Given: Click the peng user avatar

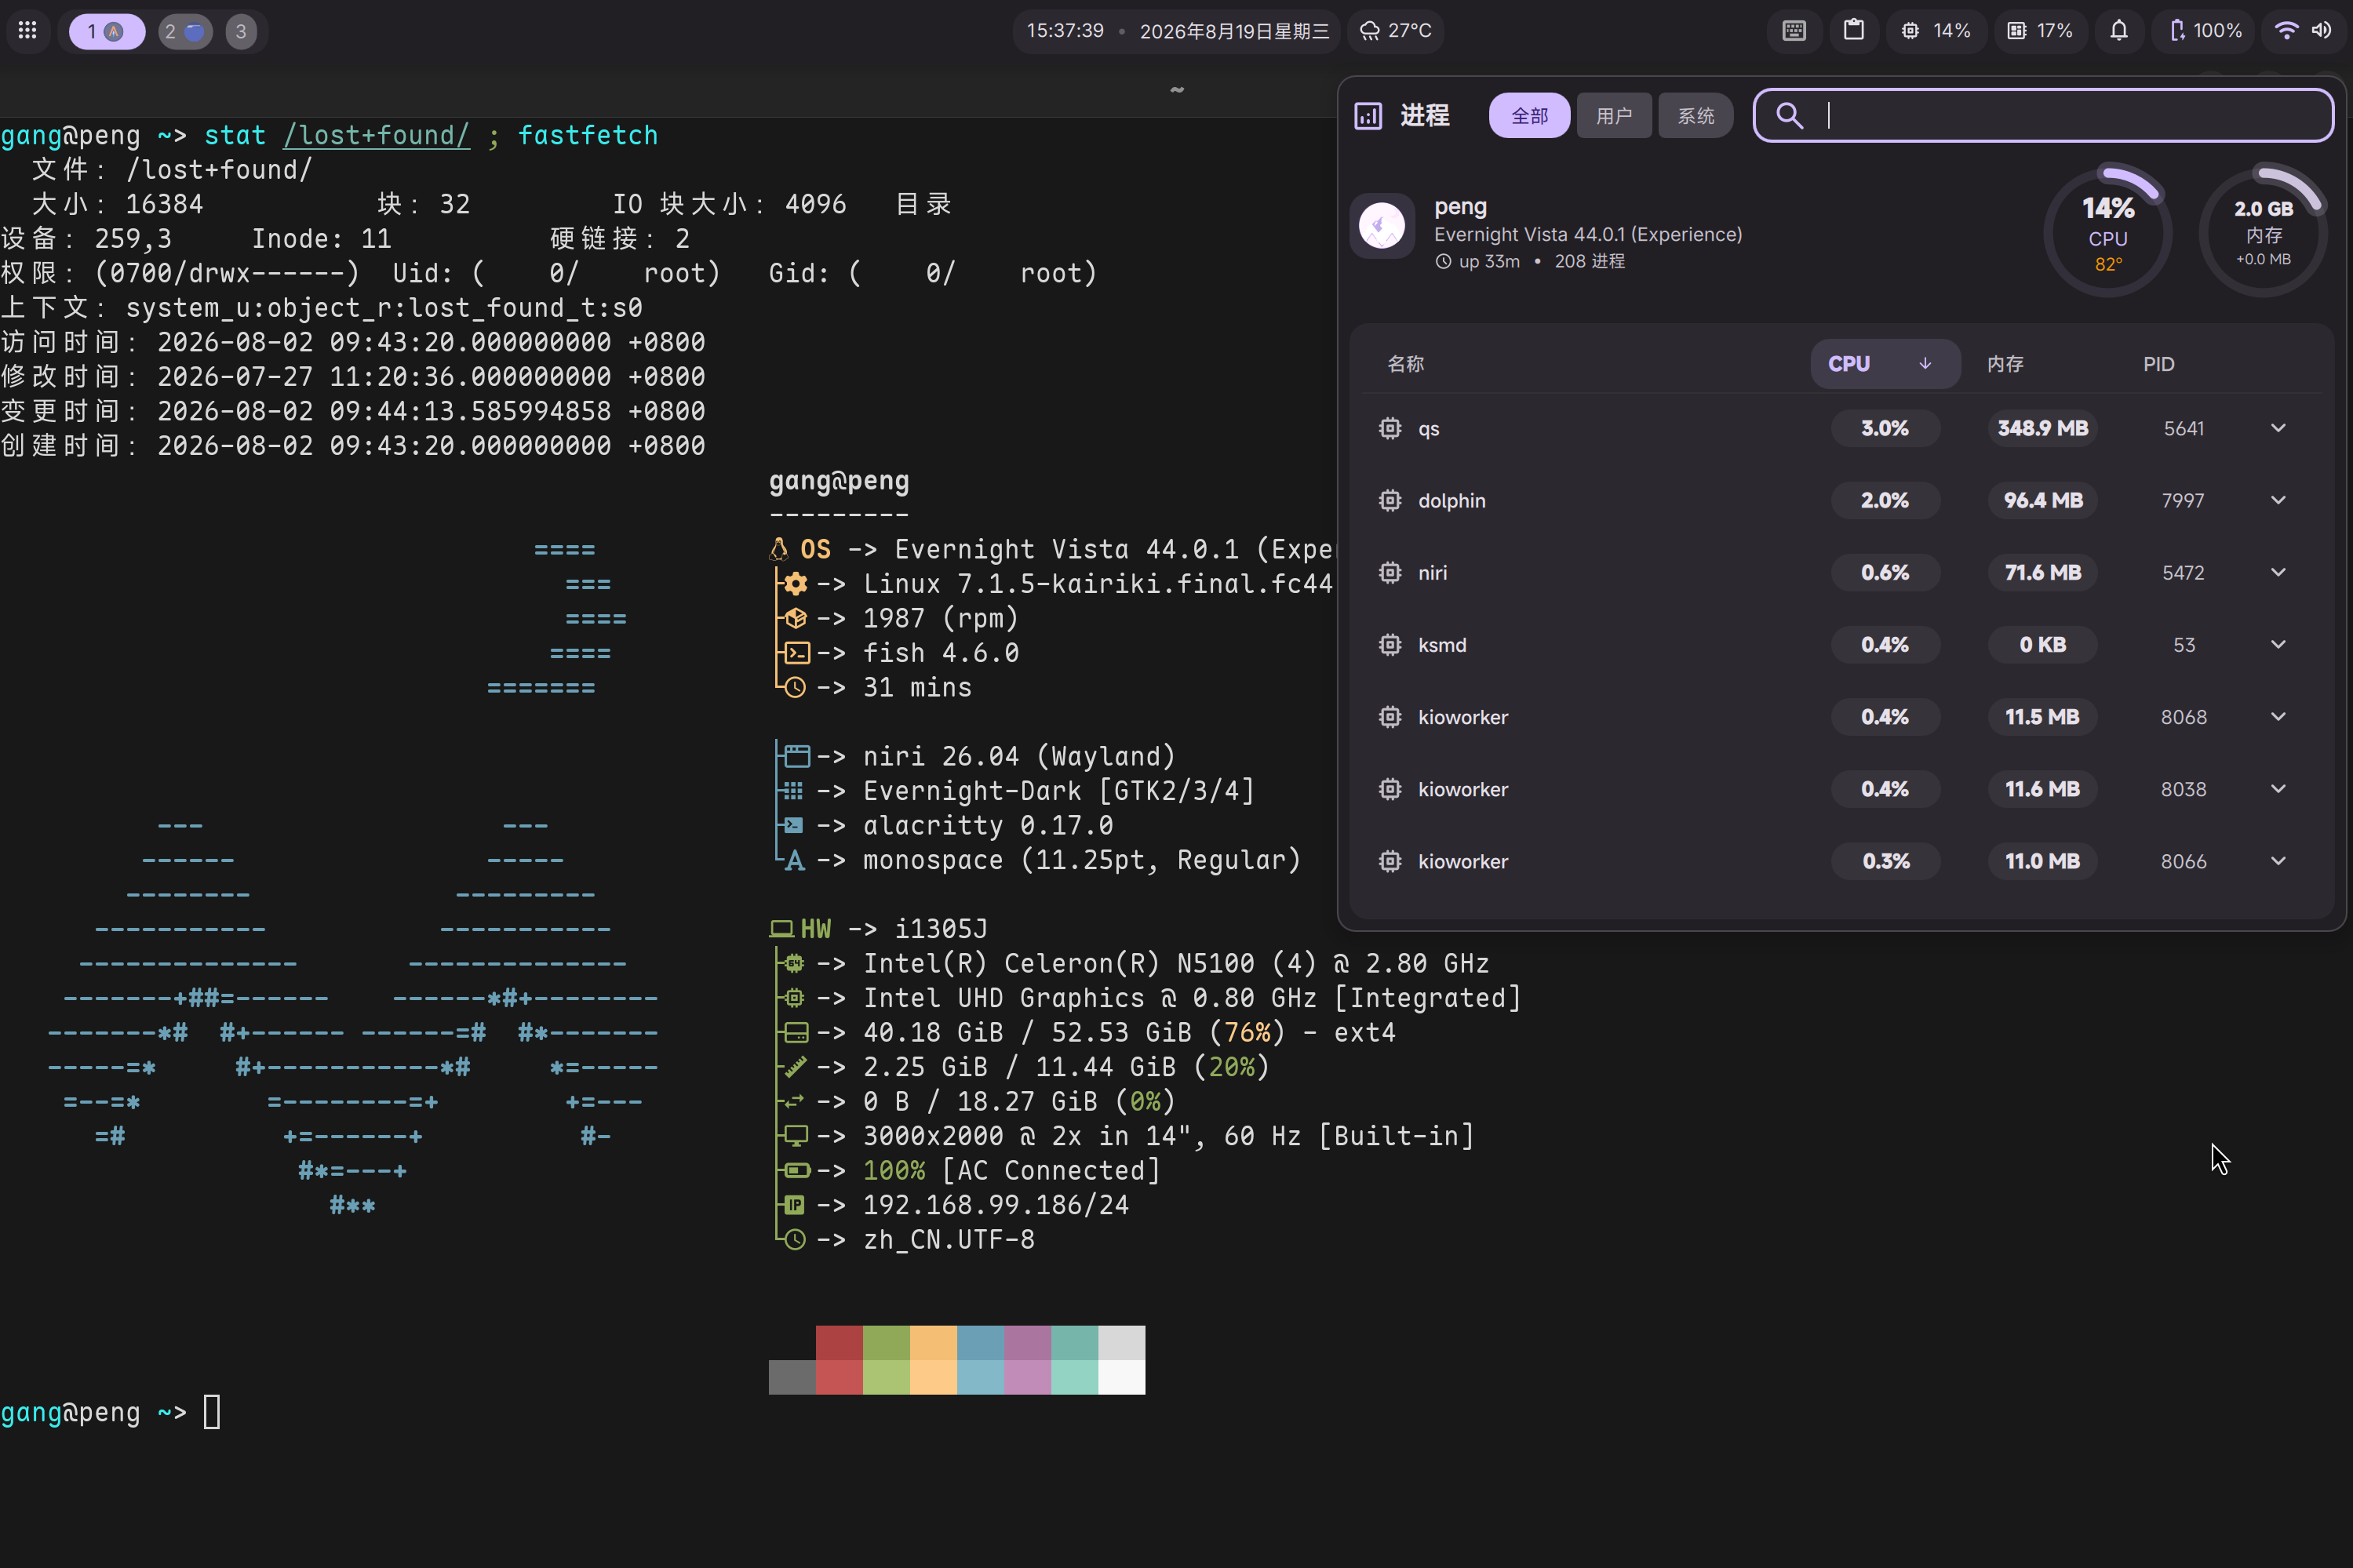Looking at the screenshot, I should pos(1383,226).
